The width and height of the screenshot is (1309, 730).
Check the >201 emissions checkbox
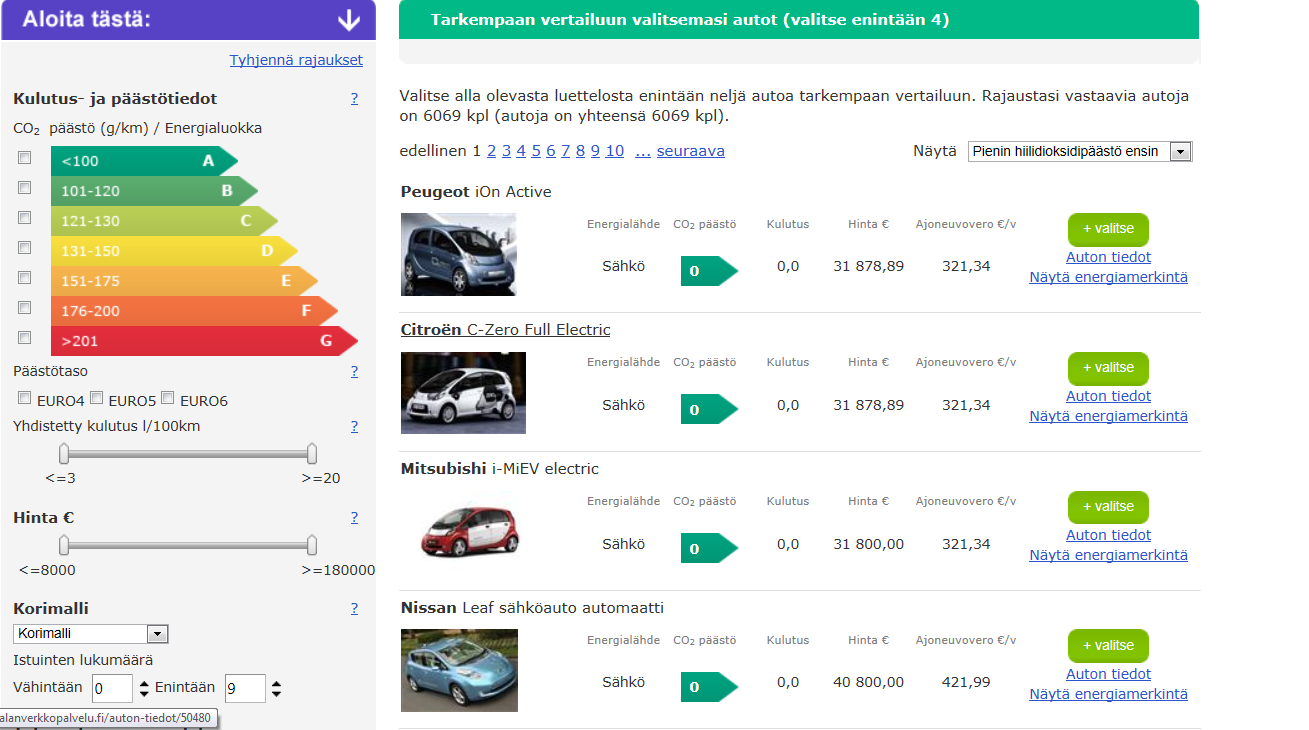[x=25, y=337]
